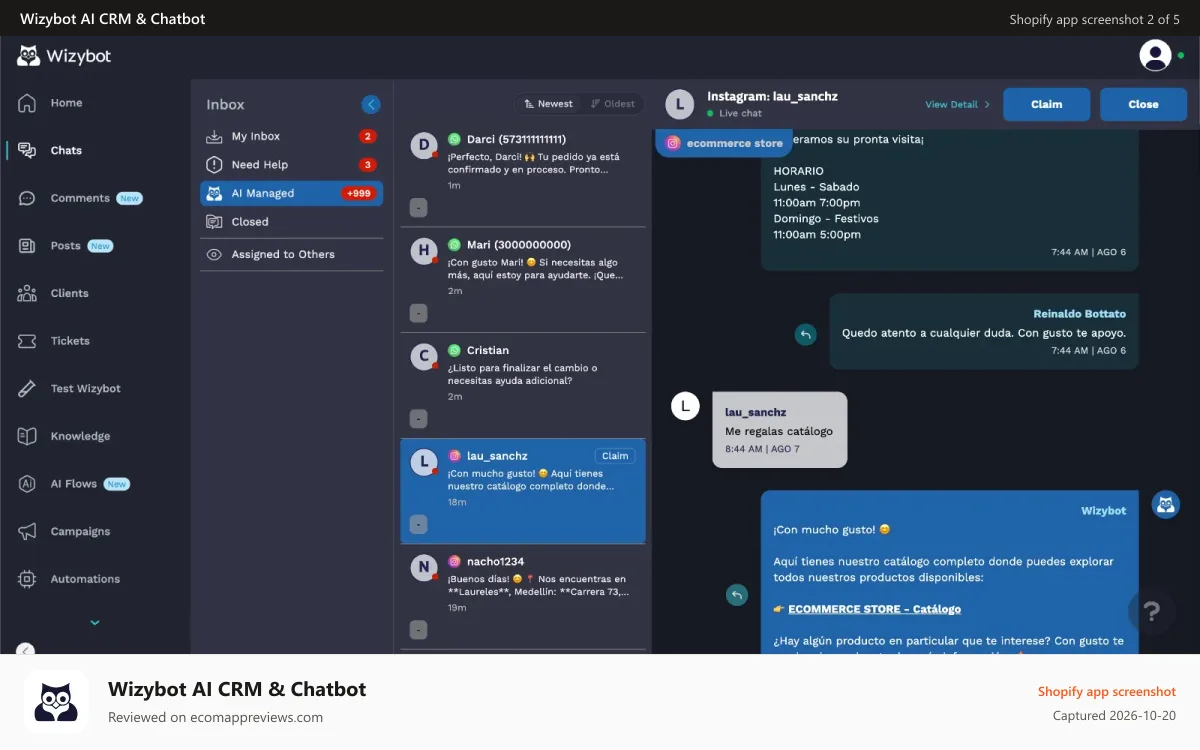
Task: Go to the Clients section
Action: 69,293
